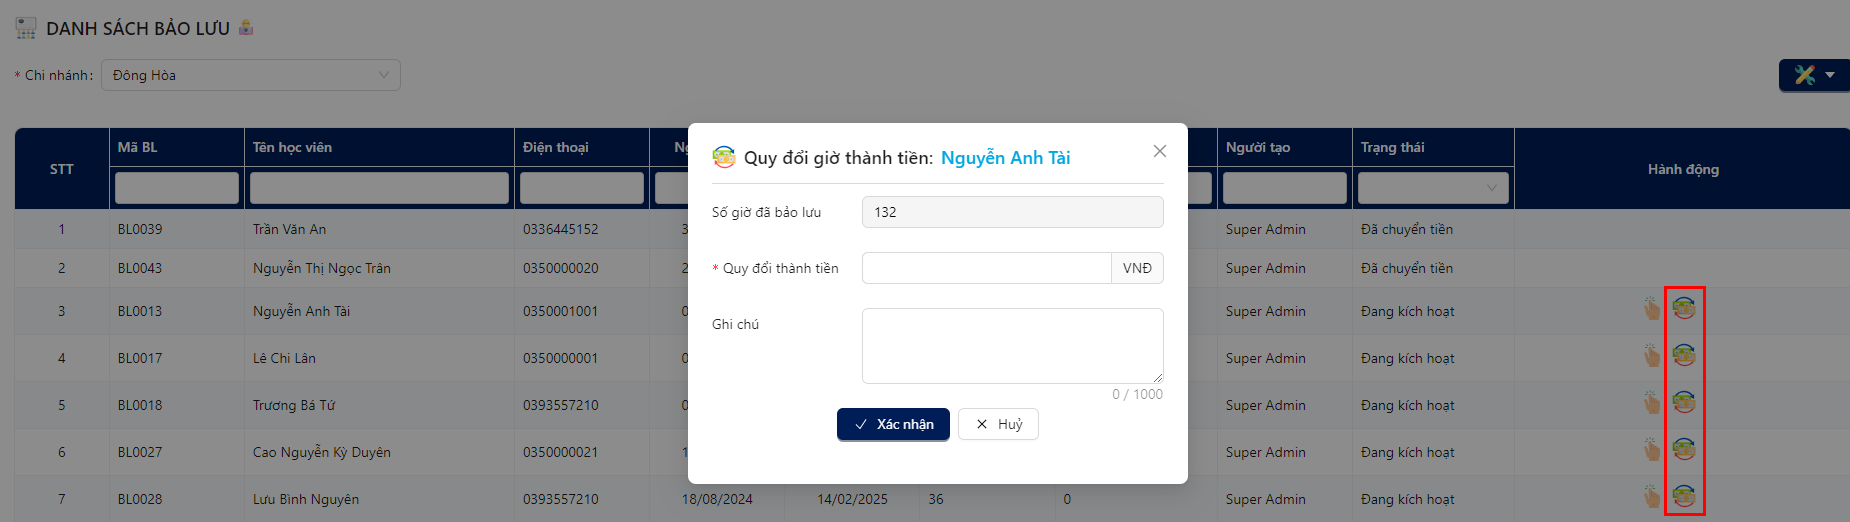Click the hand icon for Nguyễn Anh Tài
Screen dimensions: 1850x522
coord(1651,308)
